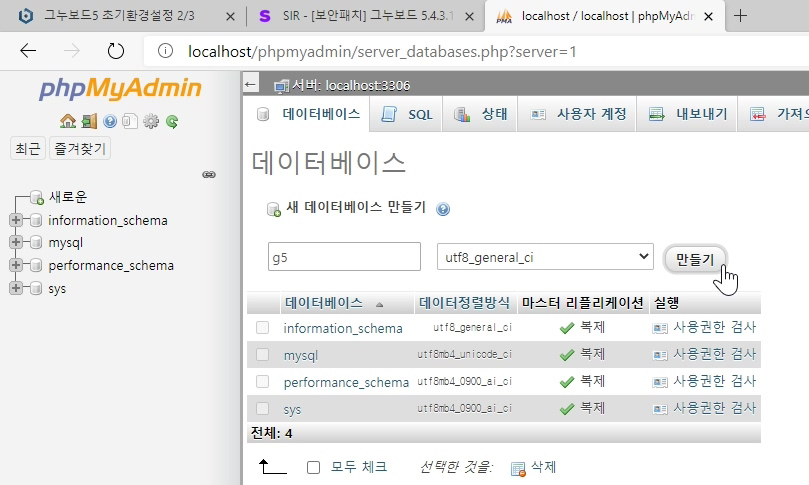The height and width of the screenshot is (485, 809).
Task: Open the 내보내기 tab
Action: pos(688,115)
